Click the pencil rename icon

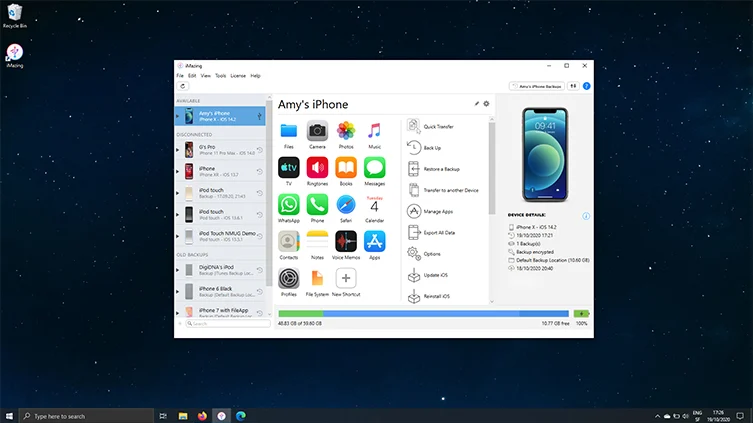click(477, 104)
